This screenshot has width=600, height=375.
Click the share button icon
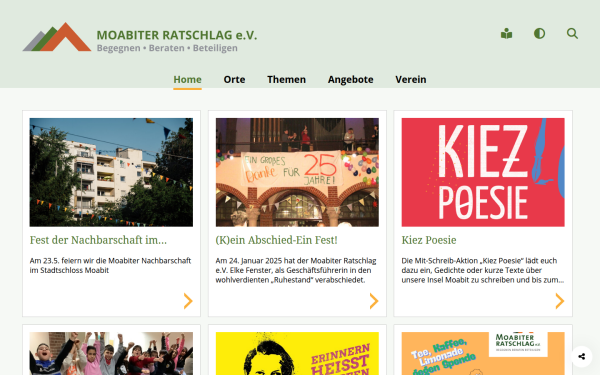point(582,357)
